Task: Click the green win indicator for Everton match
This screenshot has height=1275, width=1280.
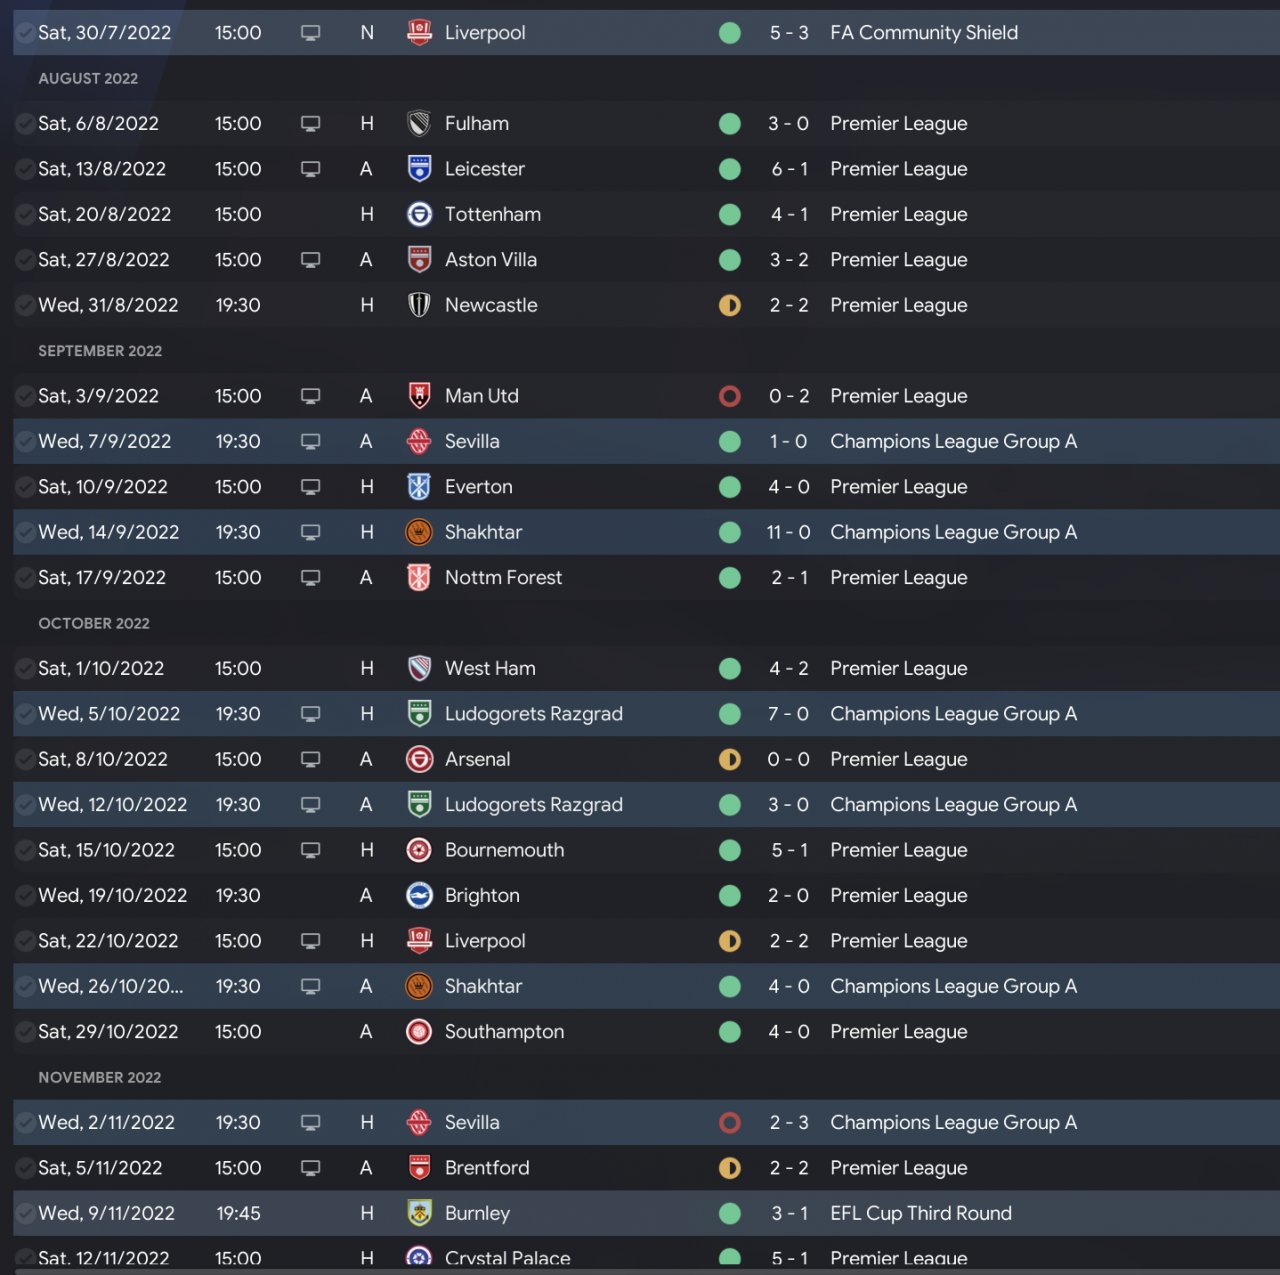Action: (x=730, y=487)
